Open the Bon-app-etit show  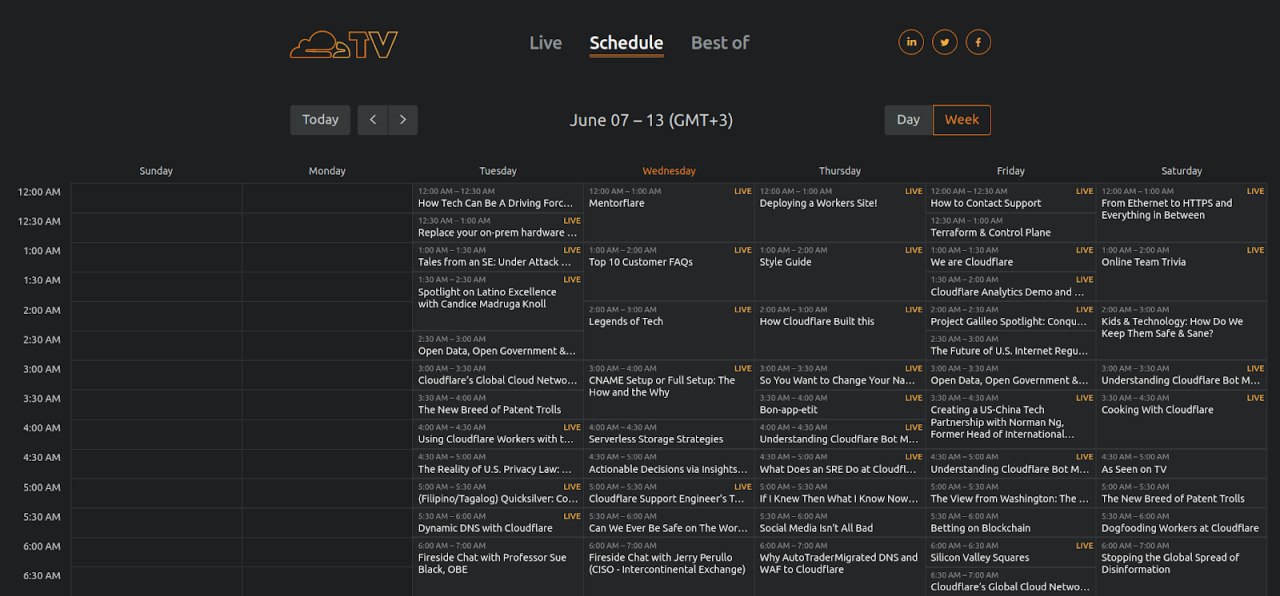(x=839, y=404)
